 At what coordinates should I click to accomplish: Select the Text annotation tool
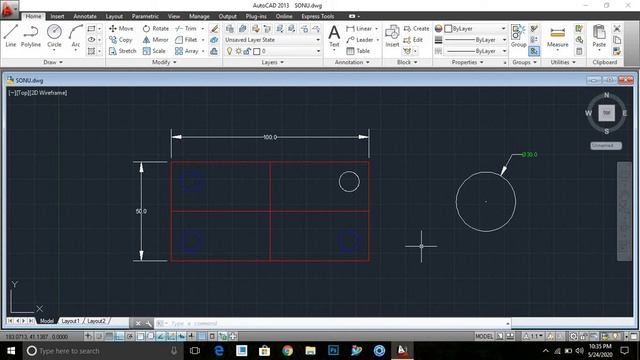click(x=334, y=36)
